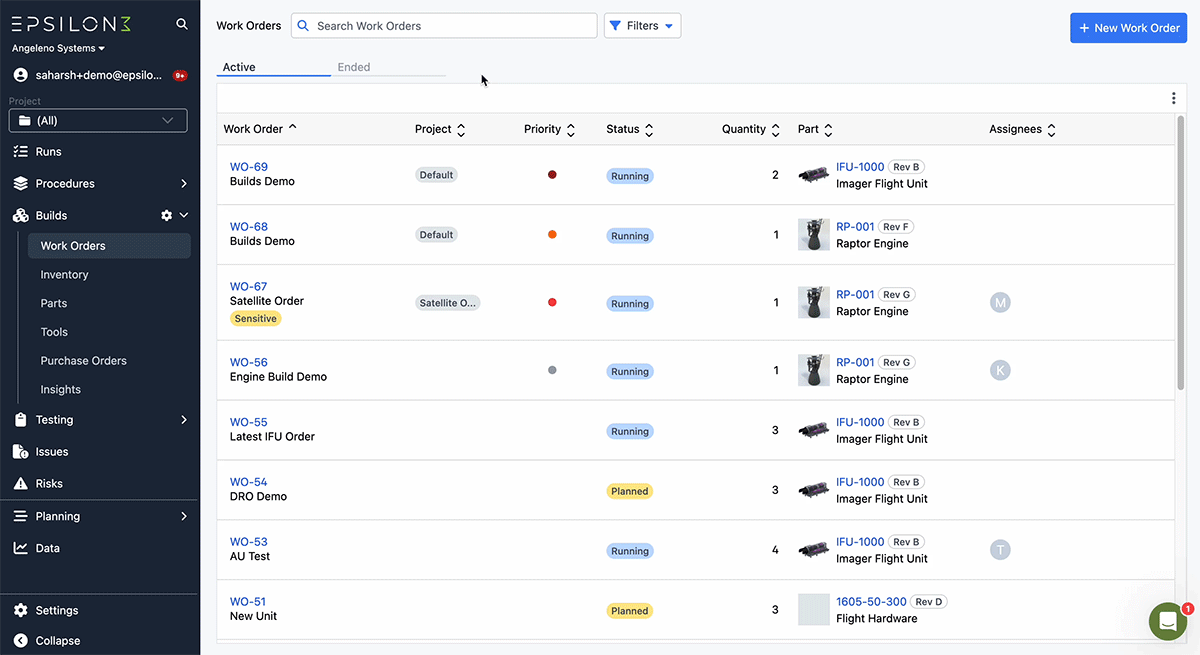Click the Data chart icon
Image resolution: width=1200 pixels, height=655 pixels.
pos(20,548)
